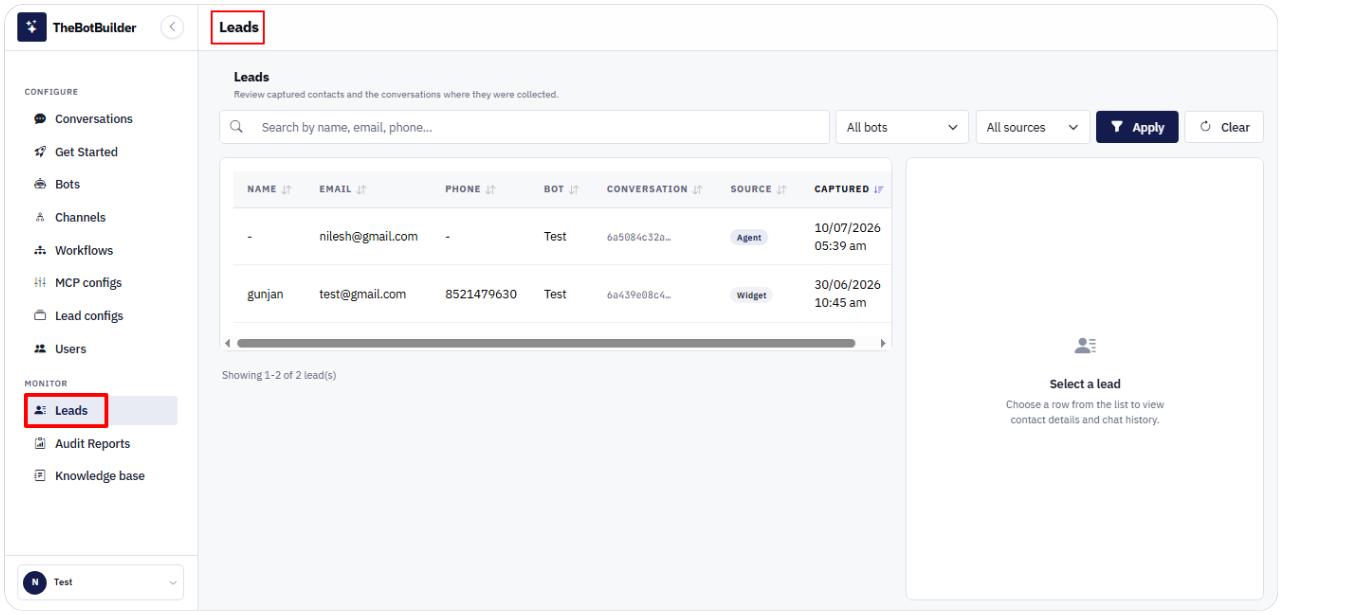Sort by the Email column arrows
This screenshot has height=615, width=1366.
[x=361, y=189]
